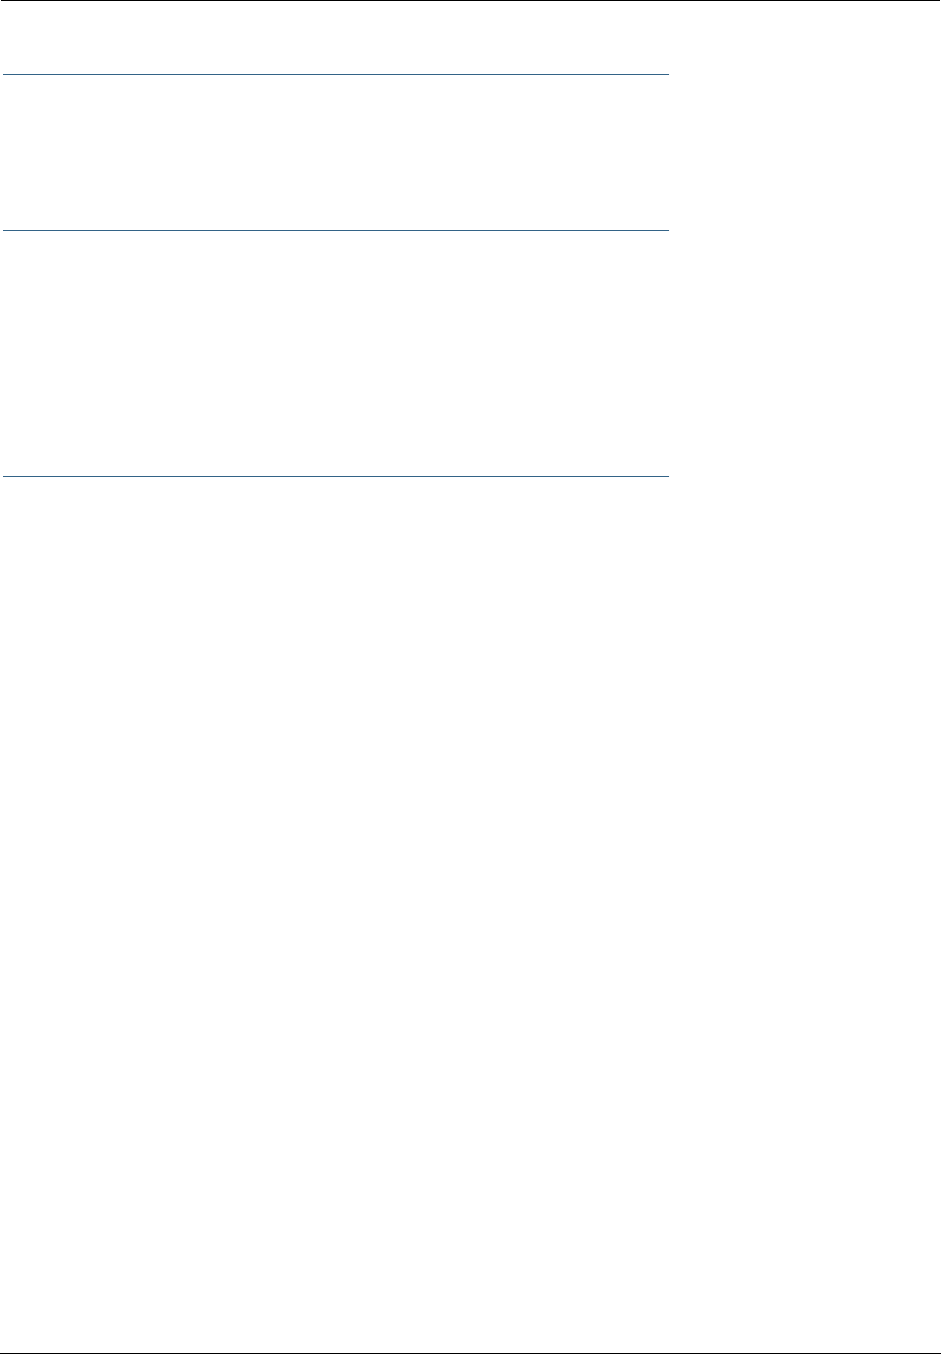This screenshot has width=941, height=1354.
Task: Click the right end of first blue divider
Action: pos(664,74)
